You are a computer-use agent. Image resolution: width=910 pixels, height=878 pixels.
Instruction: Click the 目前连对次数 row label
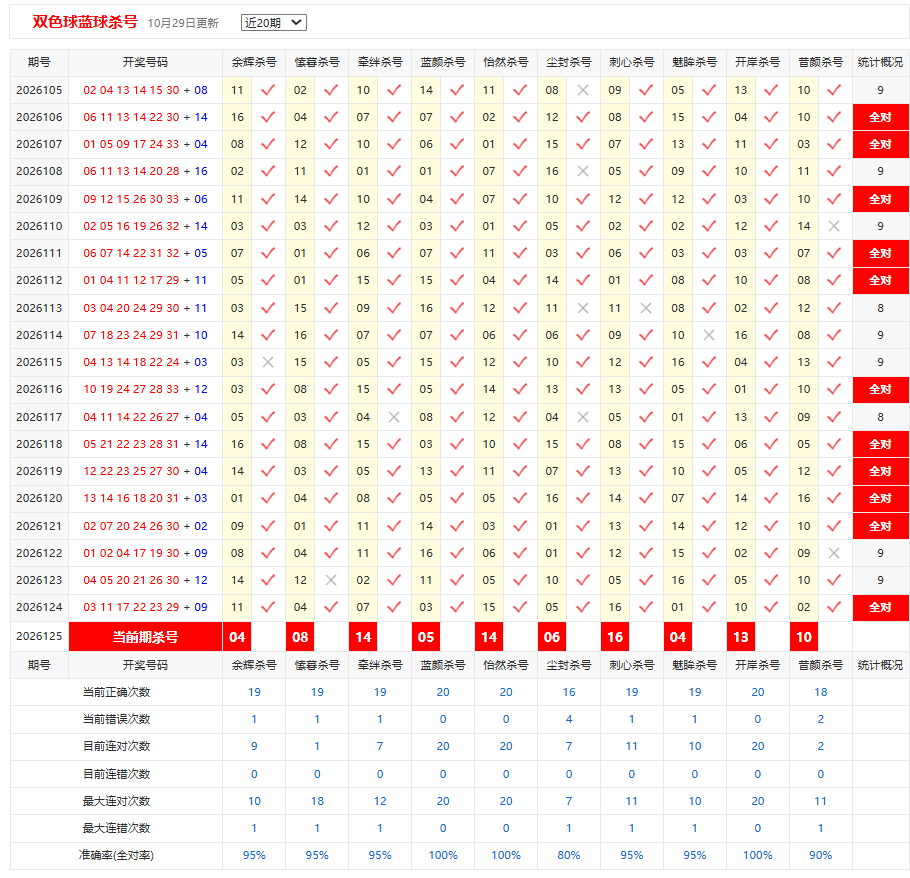point(117,746)
